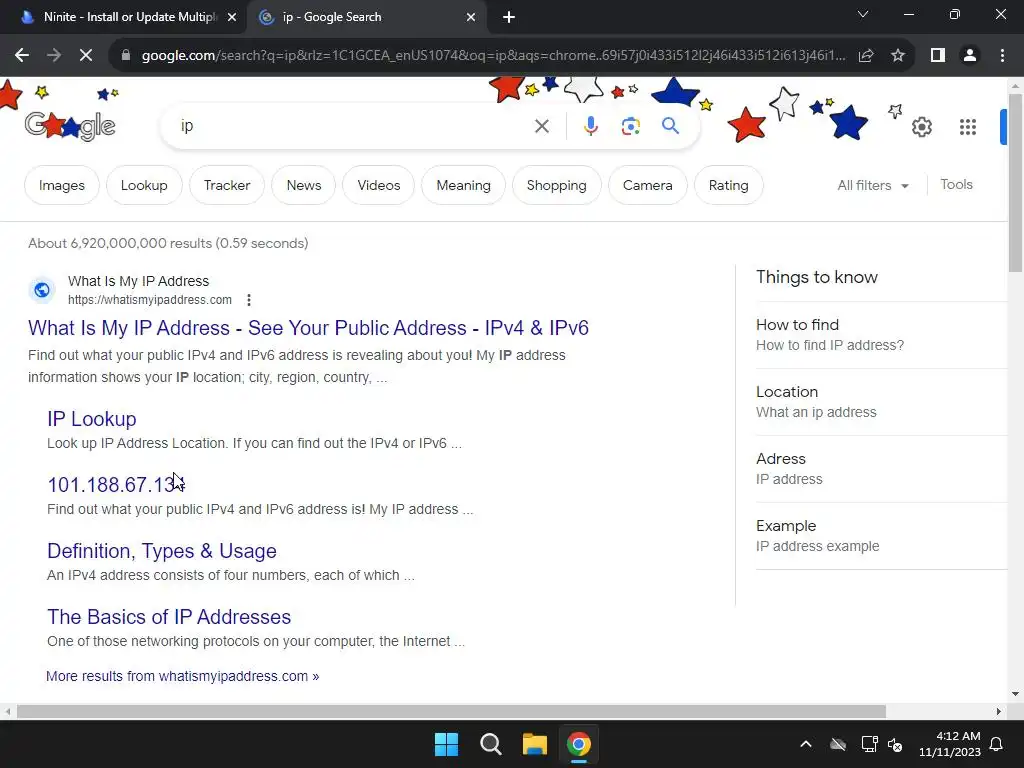Clear the search box with the X icon
Screen dimensions: 1024x768
coord(541,126)
